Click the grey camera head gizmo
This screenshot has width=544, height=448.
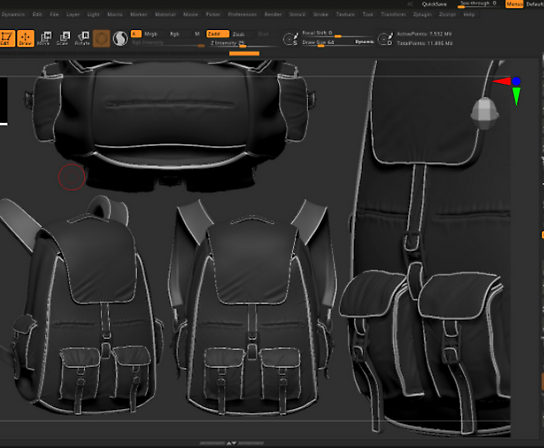(484, 114)
